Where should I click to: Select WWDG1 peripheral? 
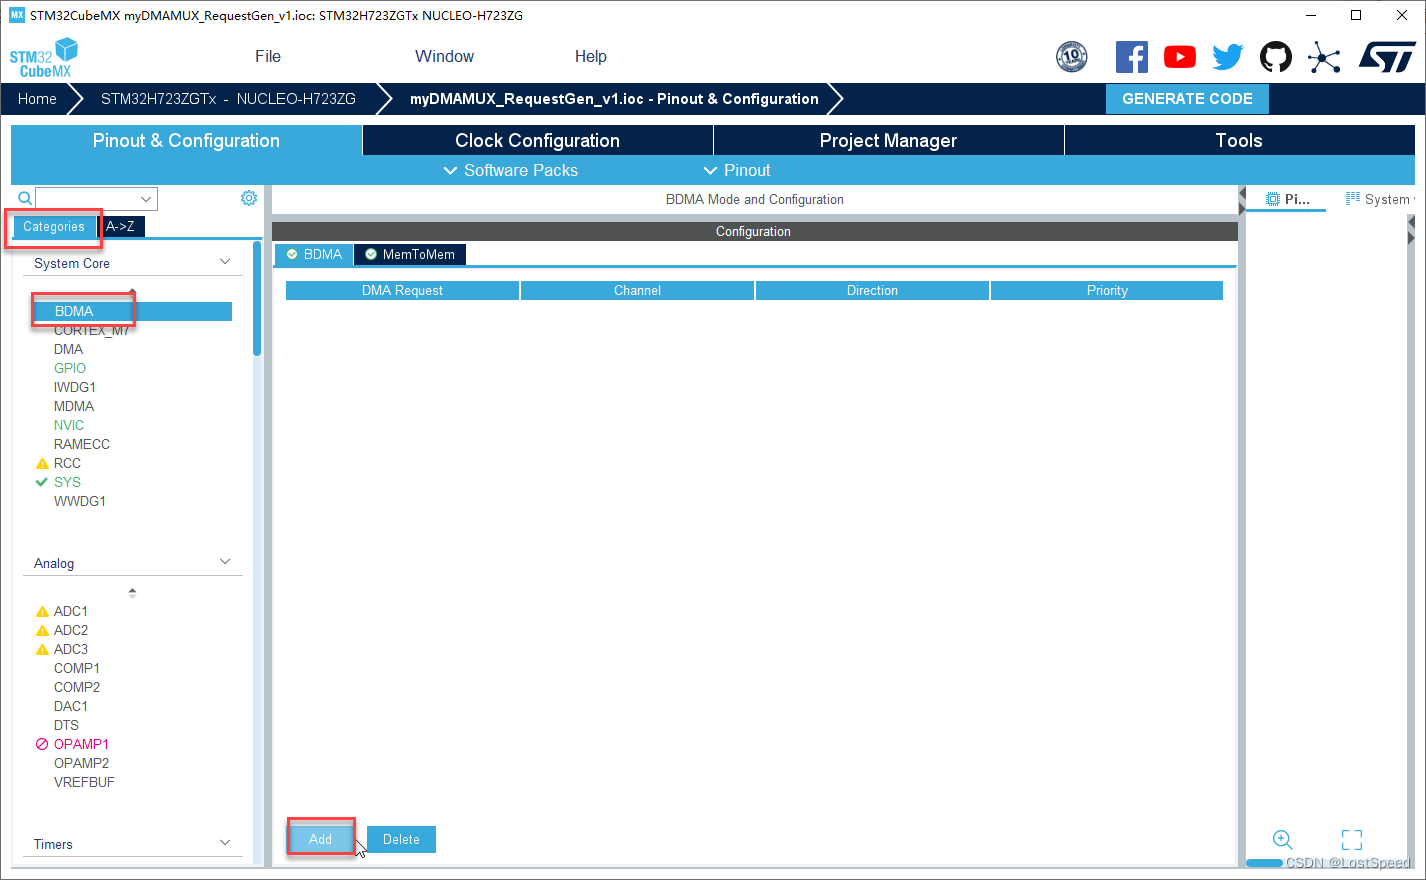coord(80,501)
